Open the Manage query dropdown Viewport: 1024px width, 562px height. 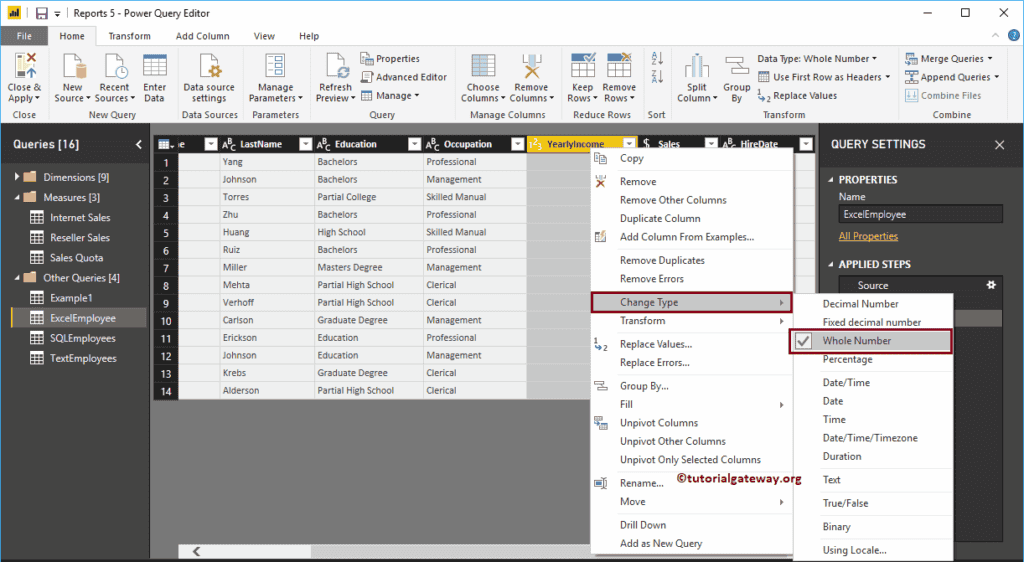click(x=390, y=96)
